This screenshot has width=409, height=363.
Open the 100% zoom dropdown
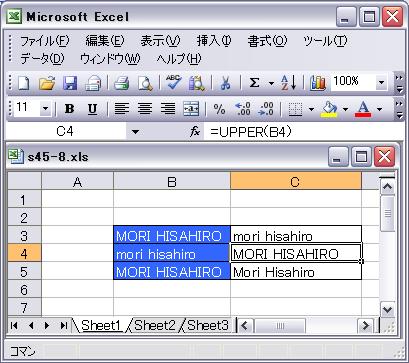(x=382, y=83)
